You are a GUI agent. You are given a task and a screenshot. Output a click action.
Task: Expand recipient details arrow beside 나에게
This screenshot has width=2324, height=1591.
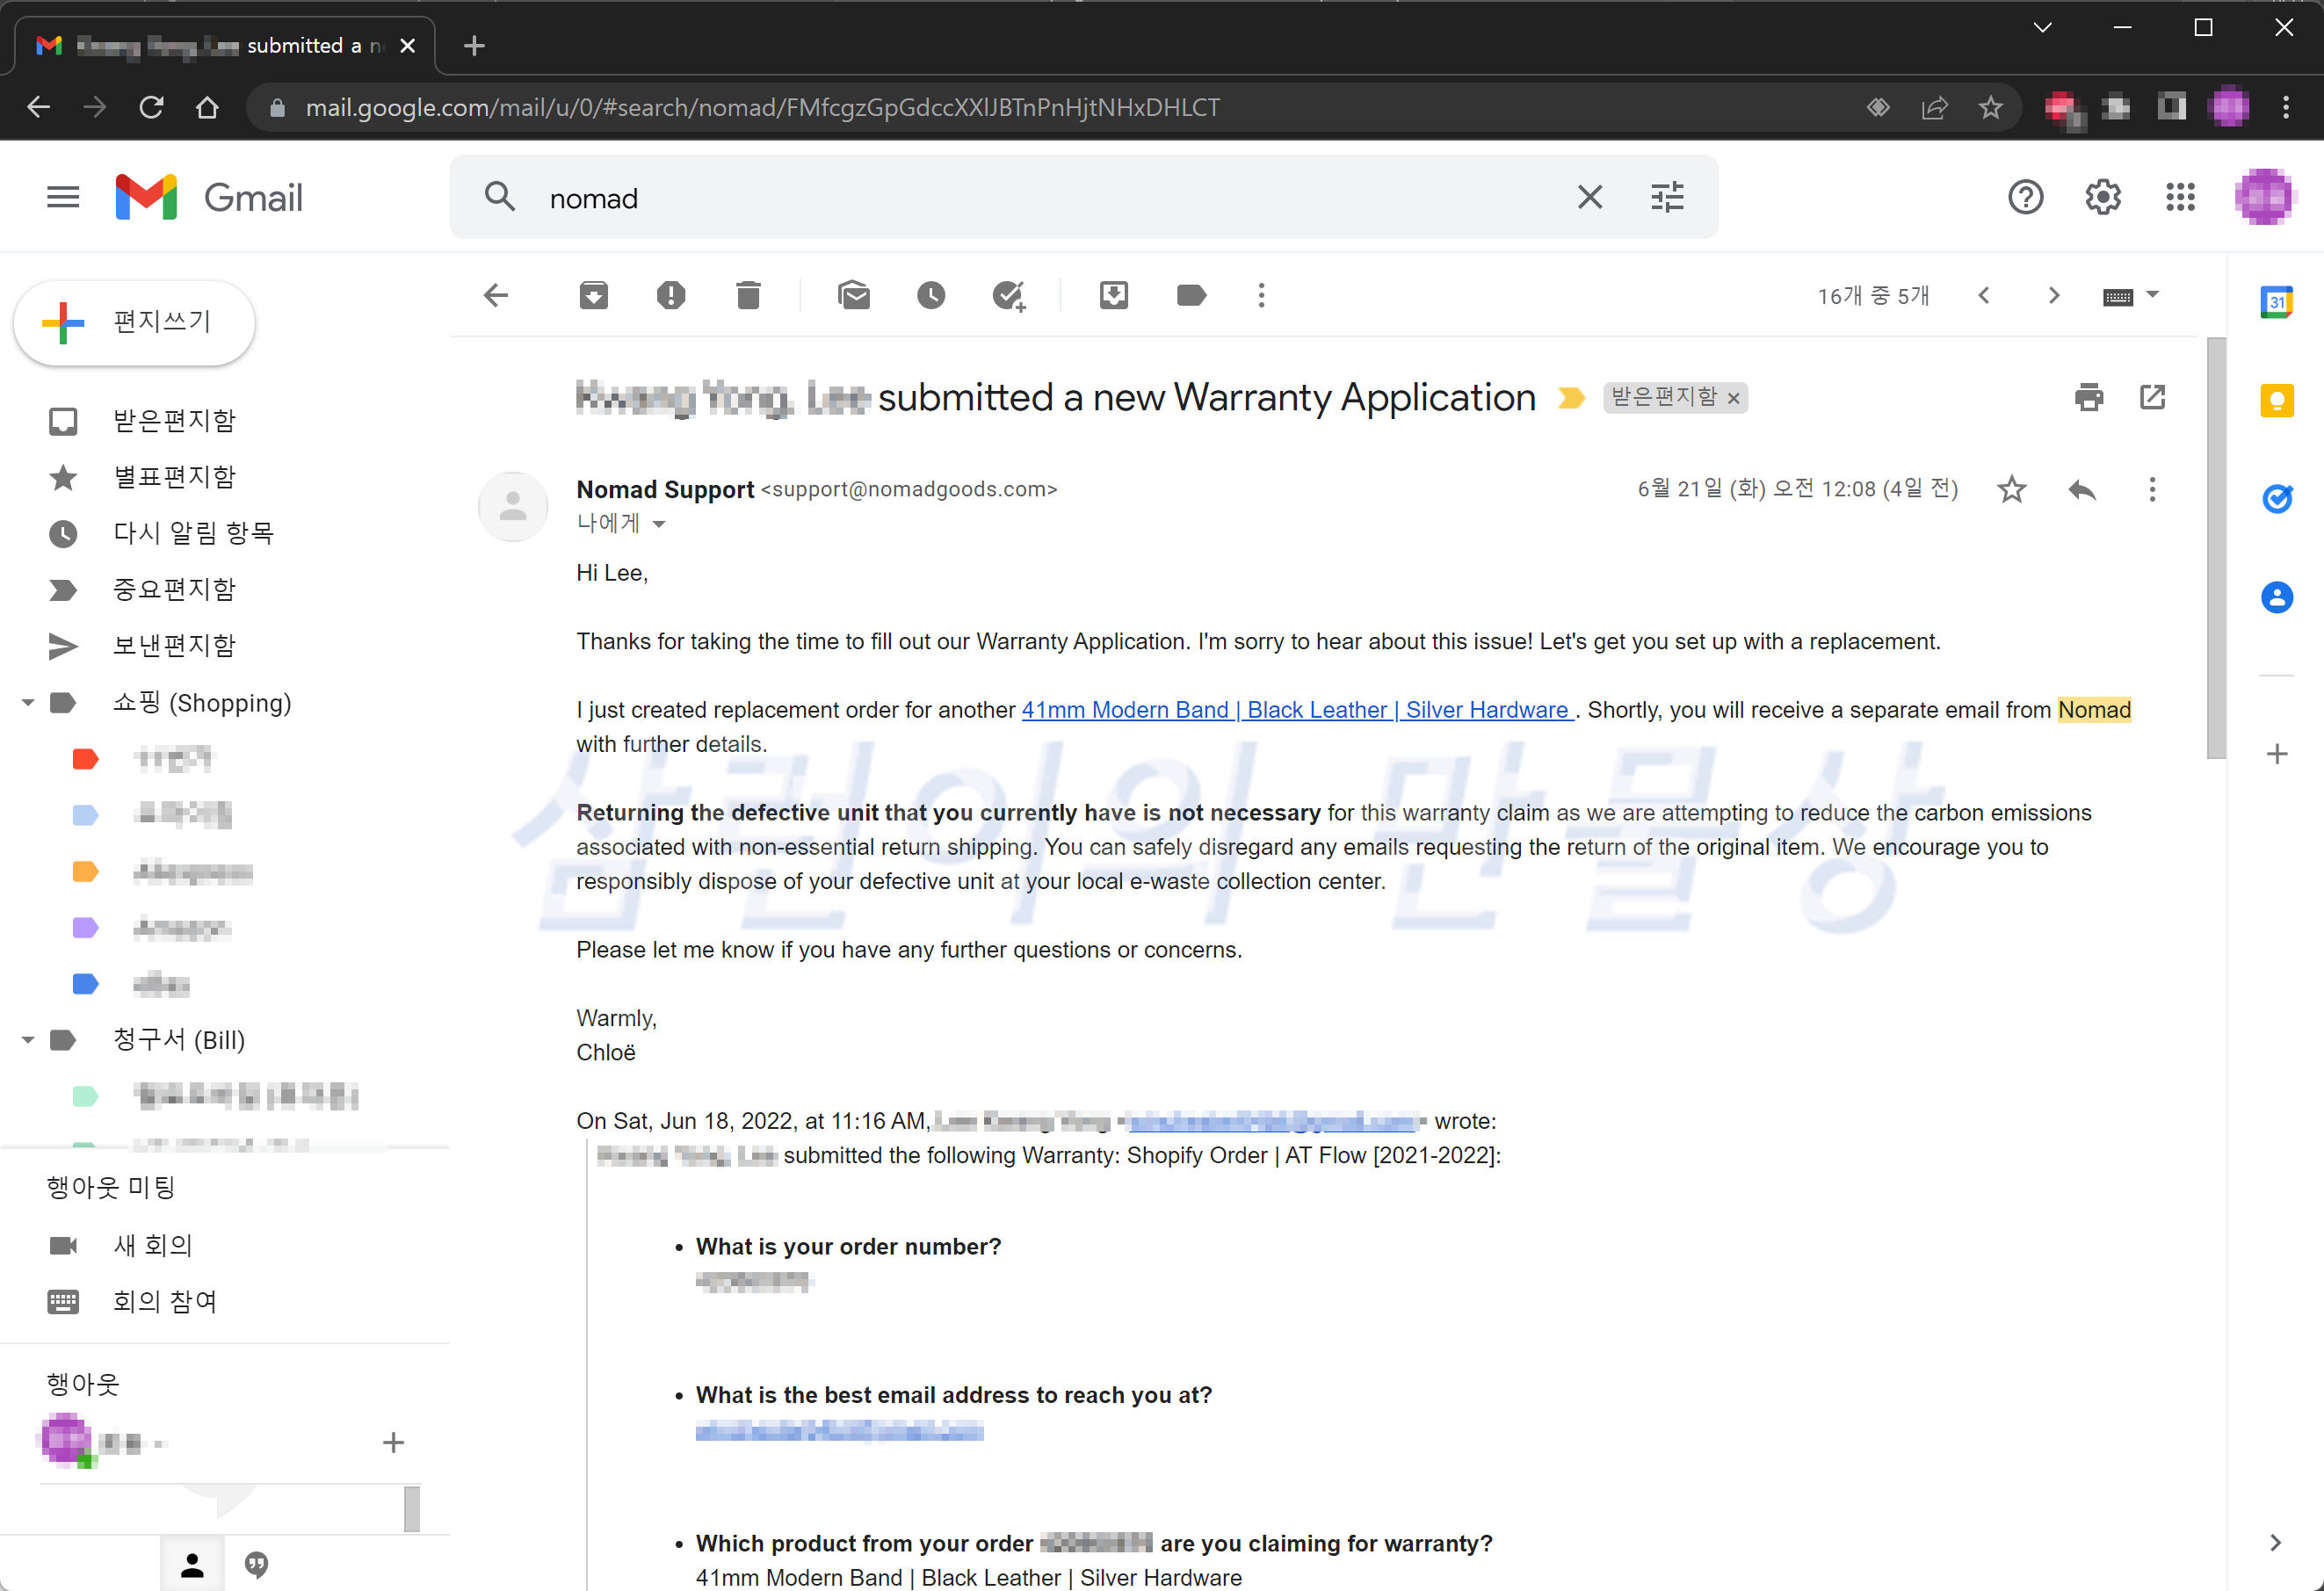pyautogui.click(x=659, y=523)
